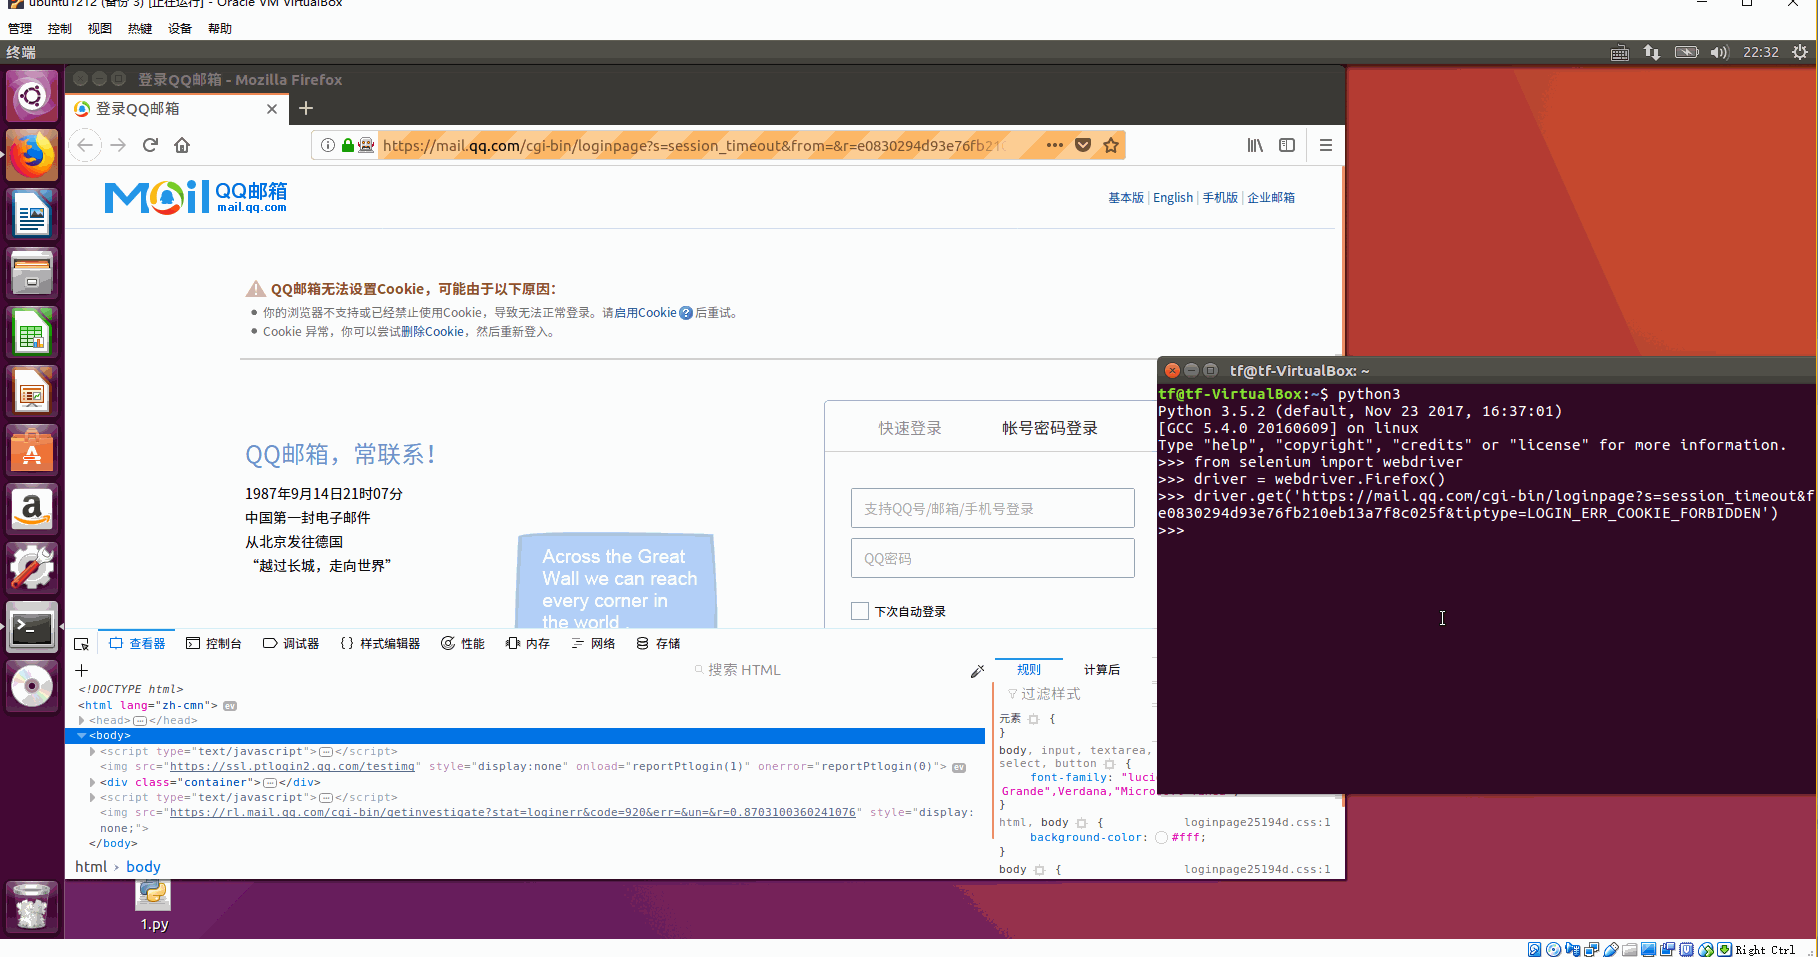
Task: Create a new node with the plus icon
Action: pos(82,670)
